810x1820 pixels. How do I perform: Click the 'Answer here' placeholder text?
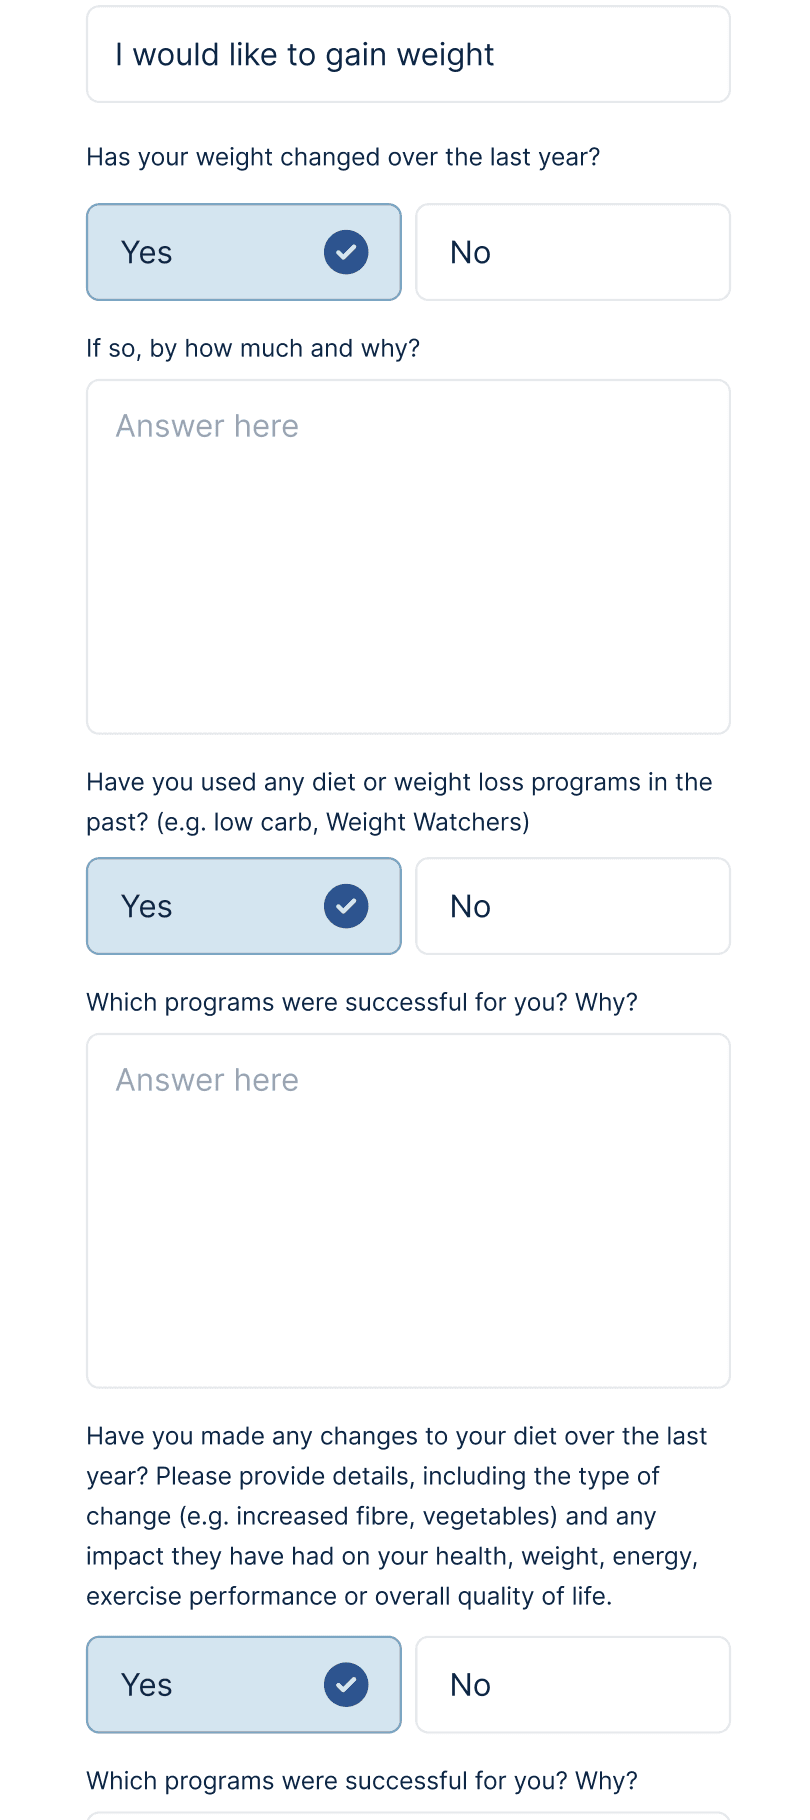(207, 425)
